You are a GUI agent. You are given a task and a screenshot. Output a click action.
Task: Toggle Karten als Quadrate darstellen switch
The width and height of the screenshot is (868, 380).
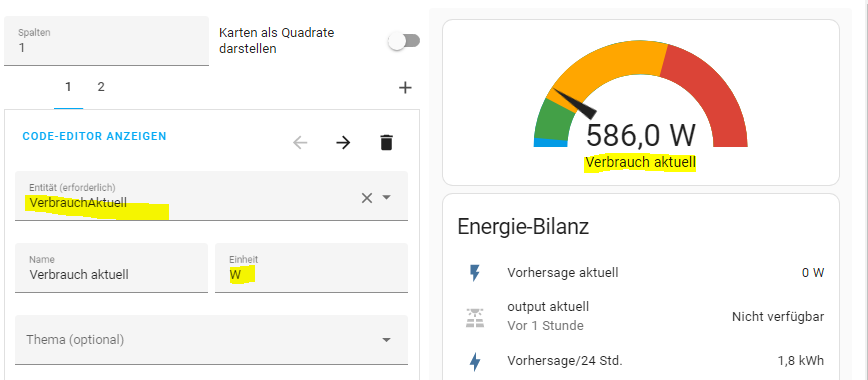pos(405,41)
